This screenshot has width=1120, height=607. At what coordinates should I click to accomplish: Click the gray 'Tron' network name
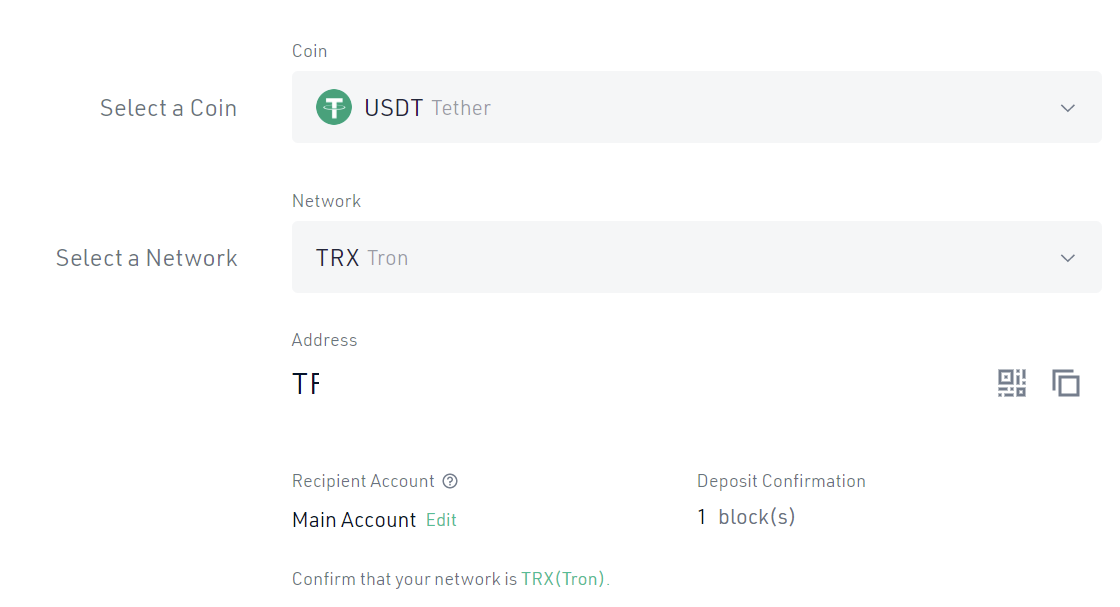388,258
